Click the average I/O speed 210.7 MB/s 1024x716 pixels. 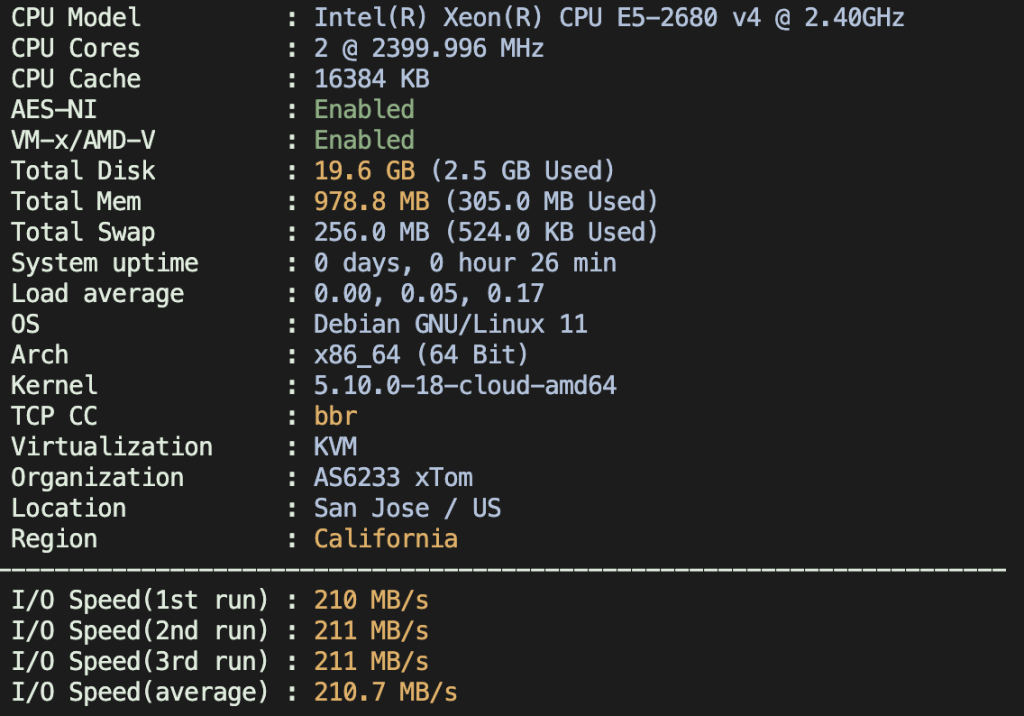point(385,693)
